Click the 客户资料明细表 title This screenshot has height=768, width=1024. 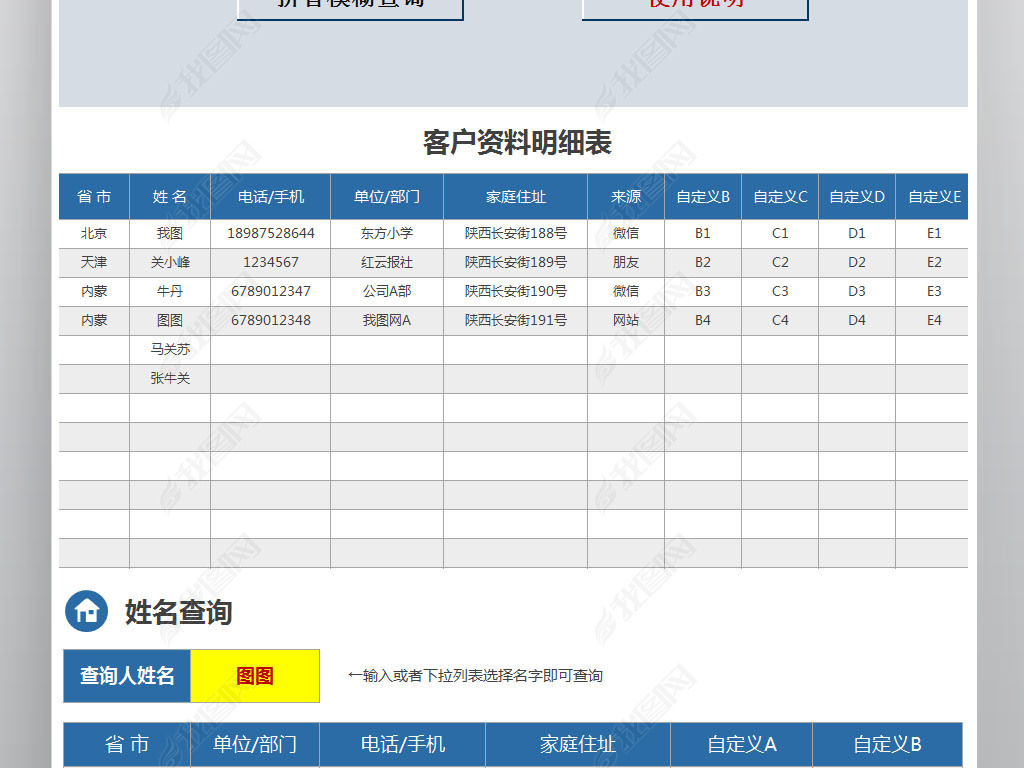tap(519, 143)
